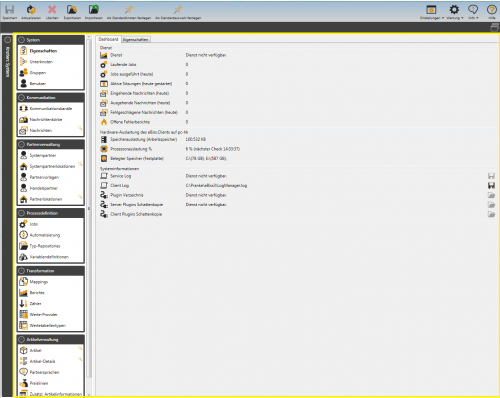
Task: Click the search magnifier next to Nachrichten
Action: coord(80,128)
